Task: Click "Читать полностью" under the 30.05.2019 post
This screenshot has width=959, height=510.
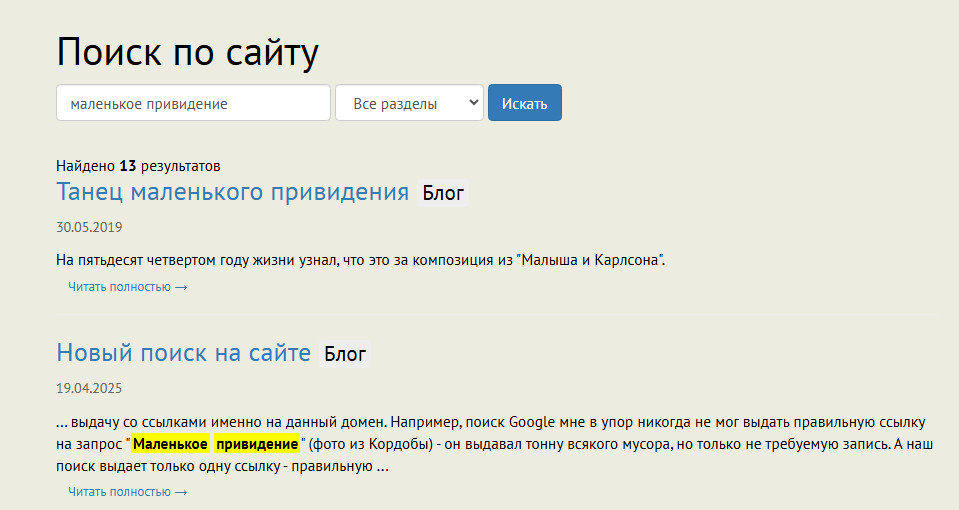Action: 120,287
